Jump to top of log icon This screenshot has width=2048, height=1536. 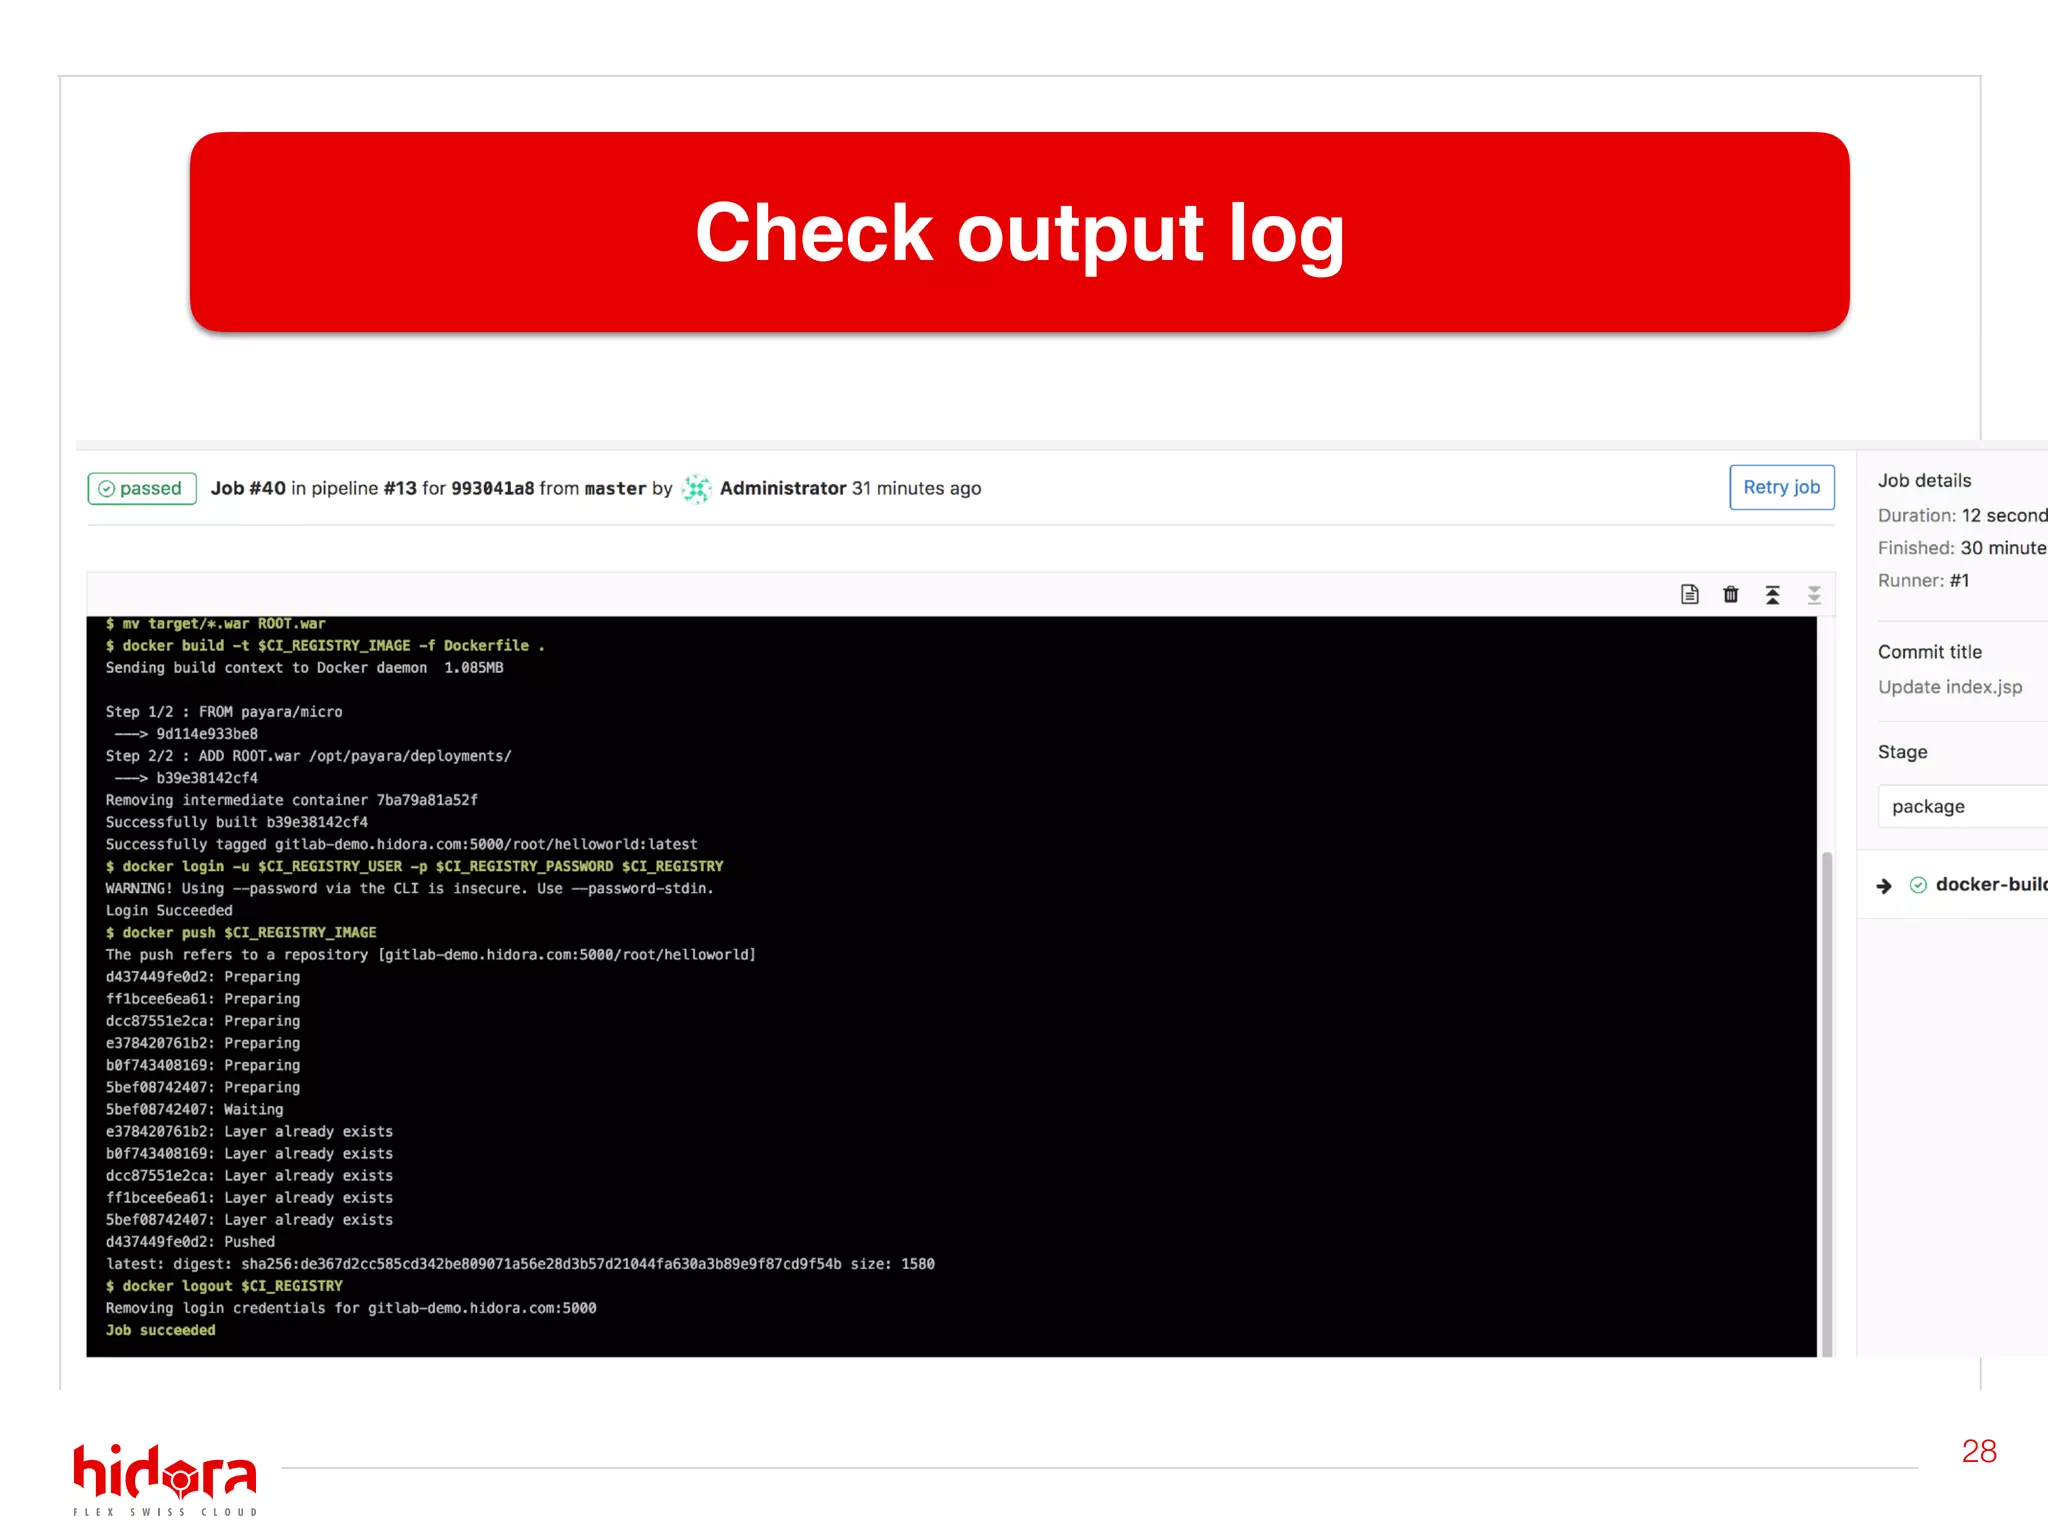point(1772,595)
